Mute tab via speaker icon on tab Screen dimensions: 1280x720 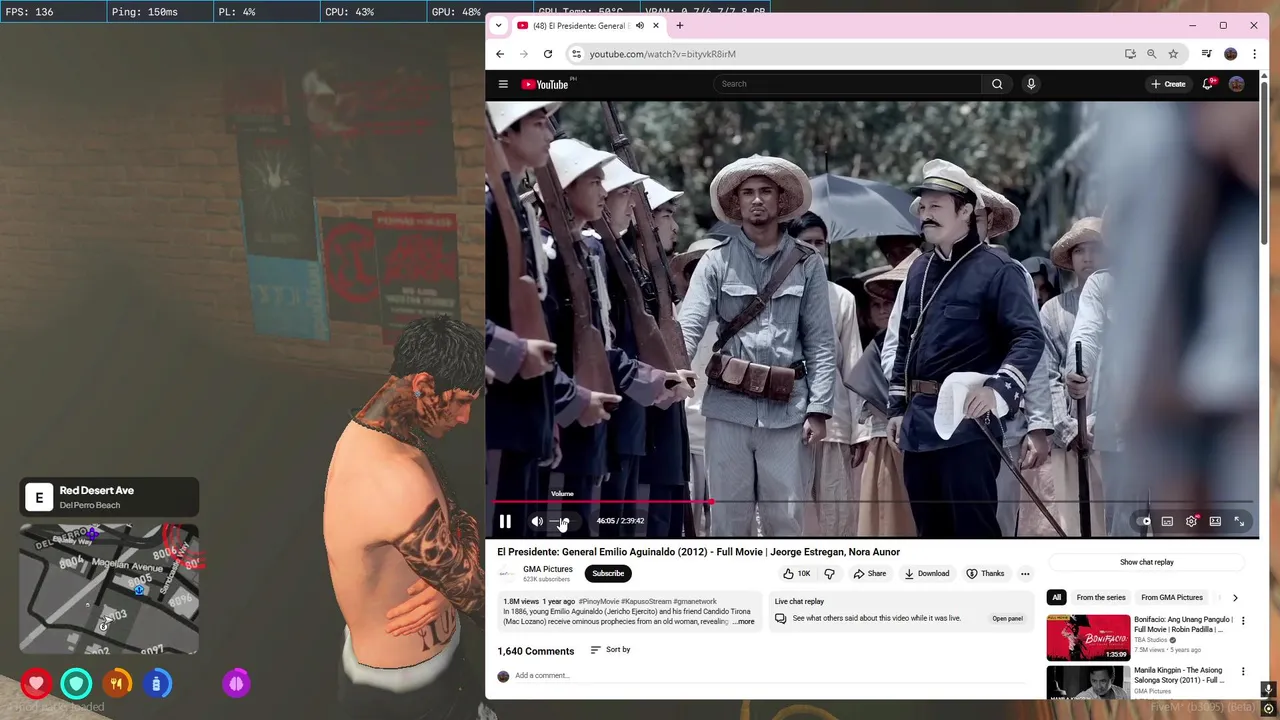639,26
